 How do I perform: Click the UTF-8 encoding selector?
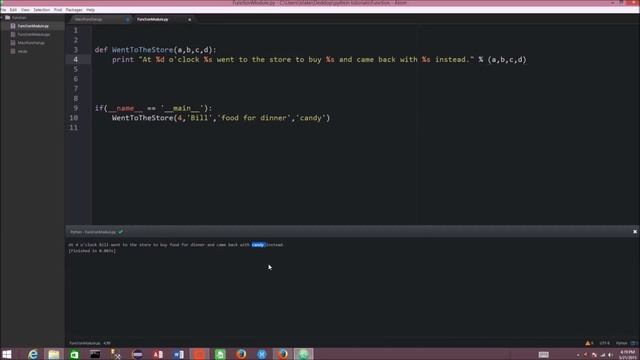click(x=604, y=343)
